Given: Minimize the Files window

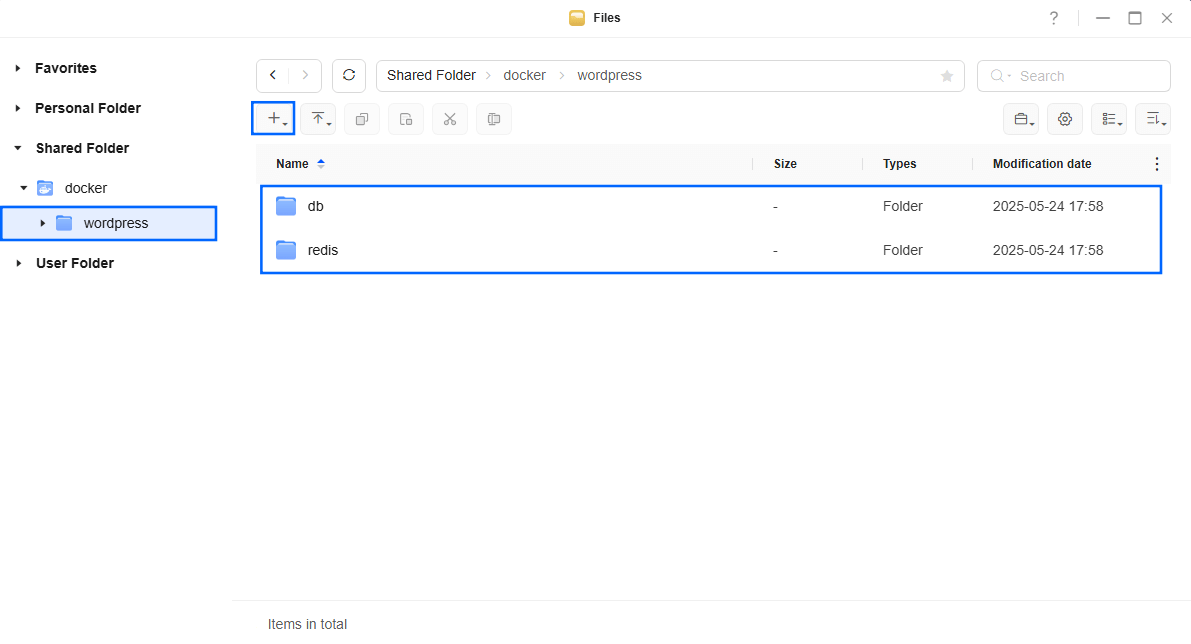Looking at the screenshot, I should click(1103, 18).
